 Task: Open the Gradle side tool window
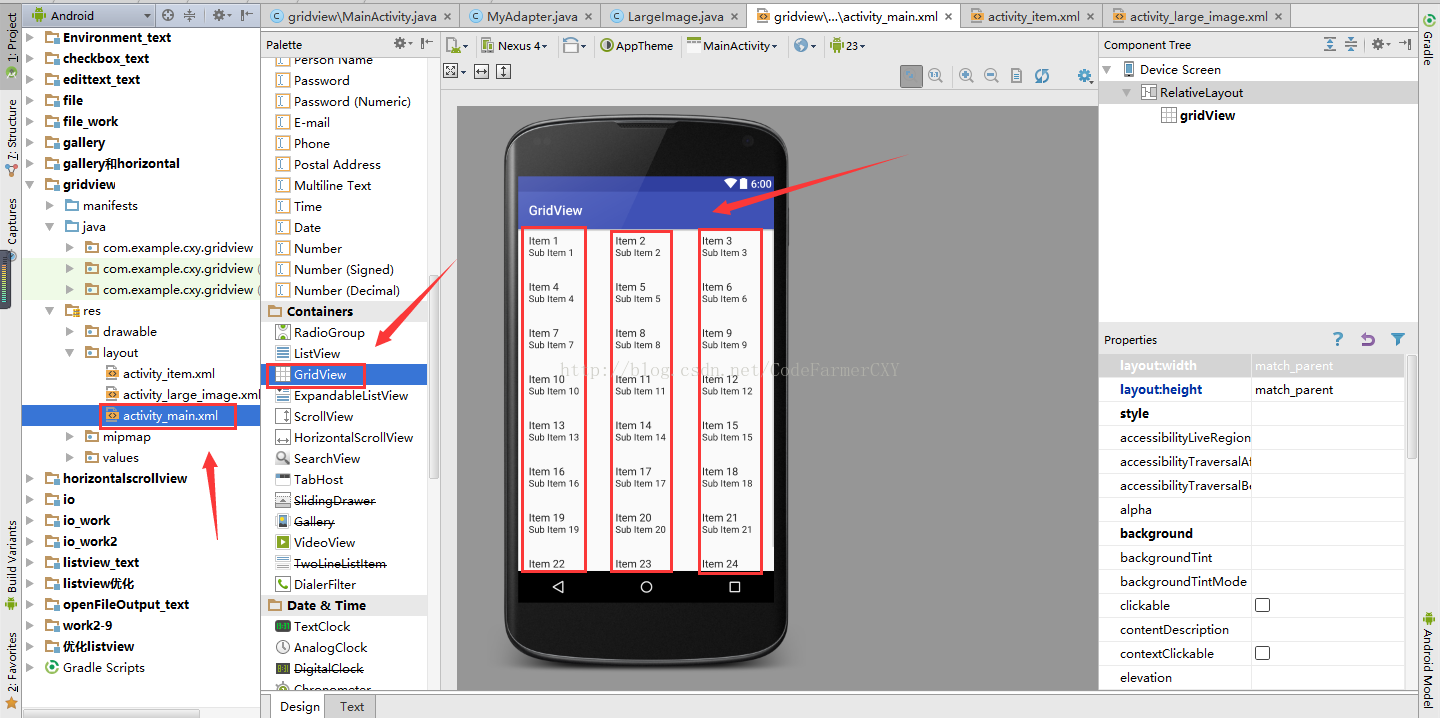(1428, 40)
